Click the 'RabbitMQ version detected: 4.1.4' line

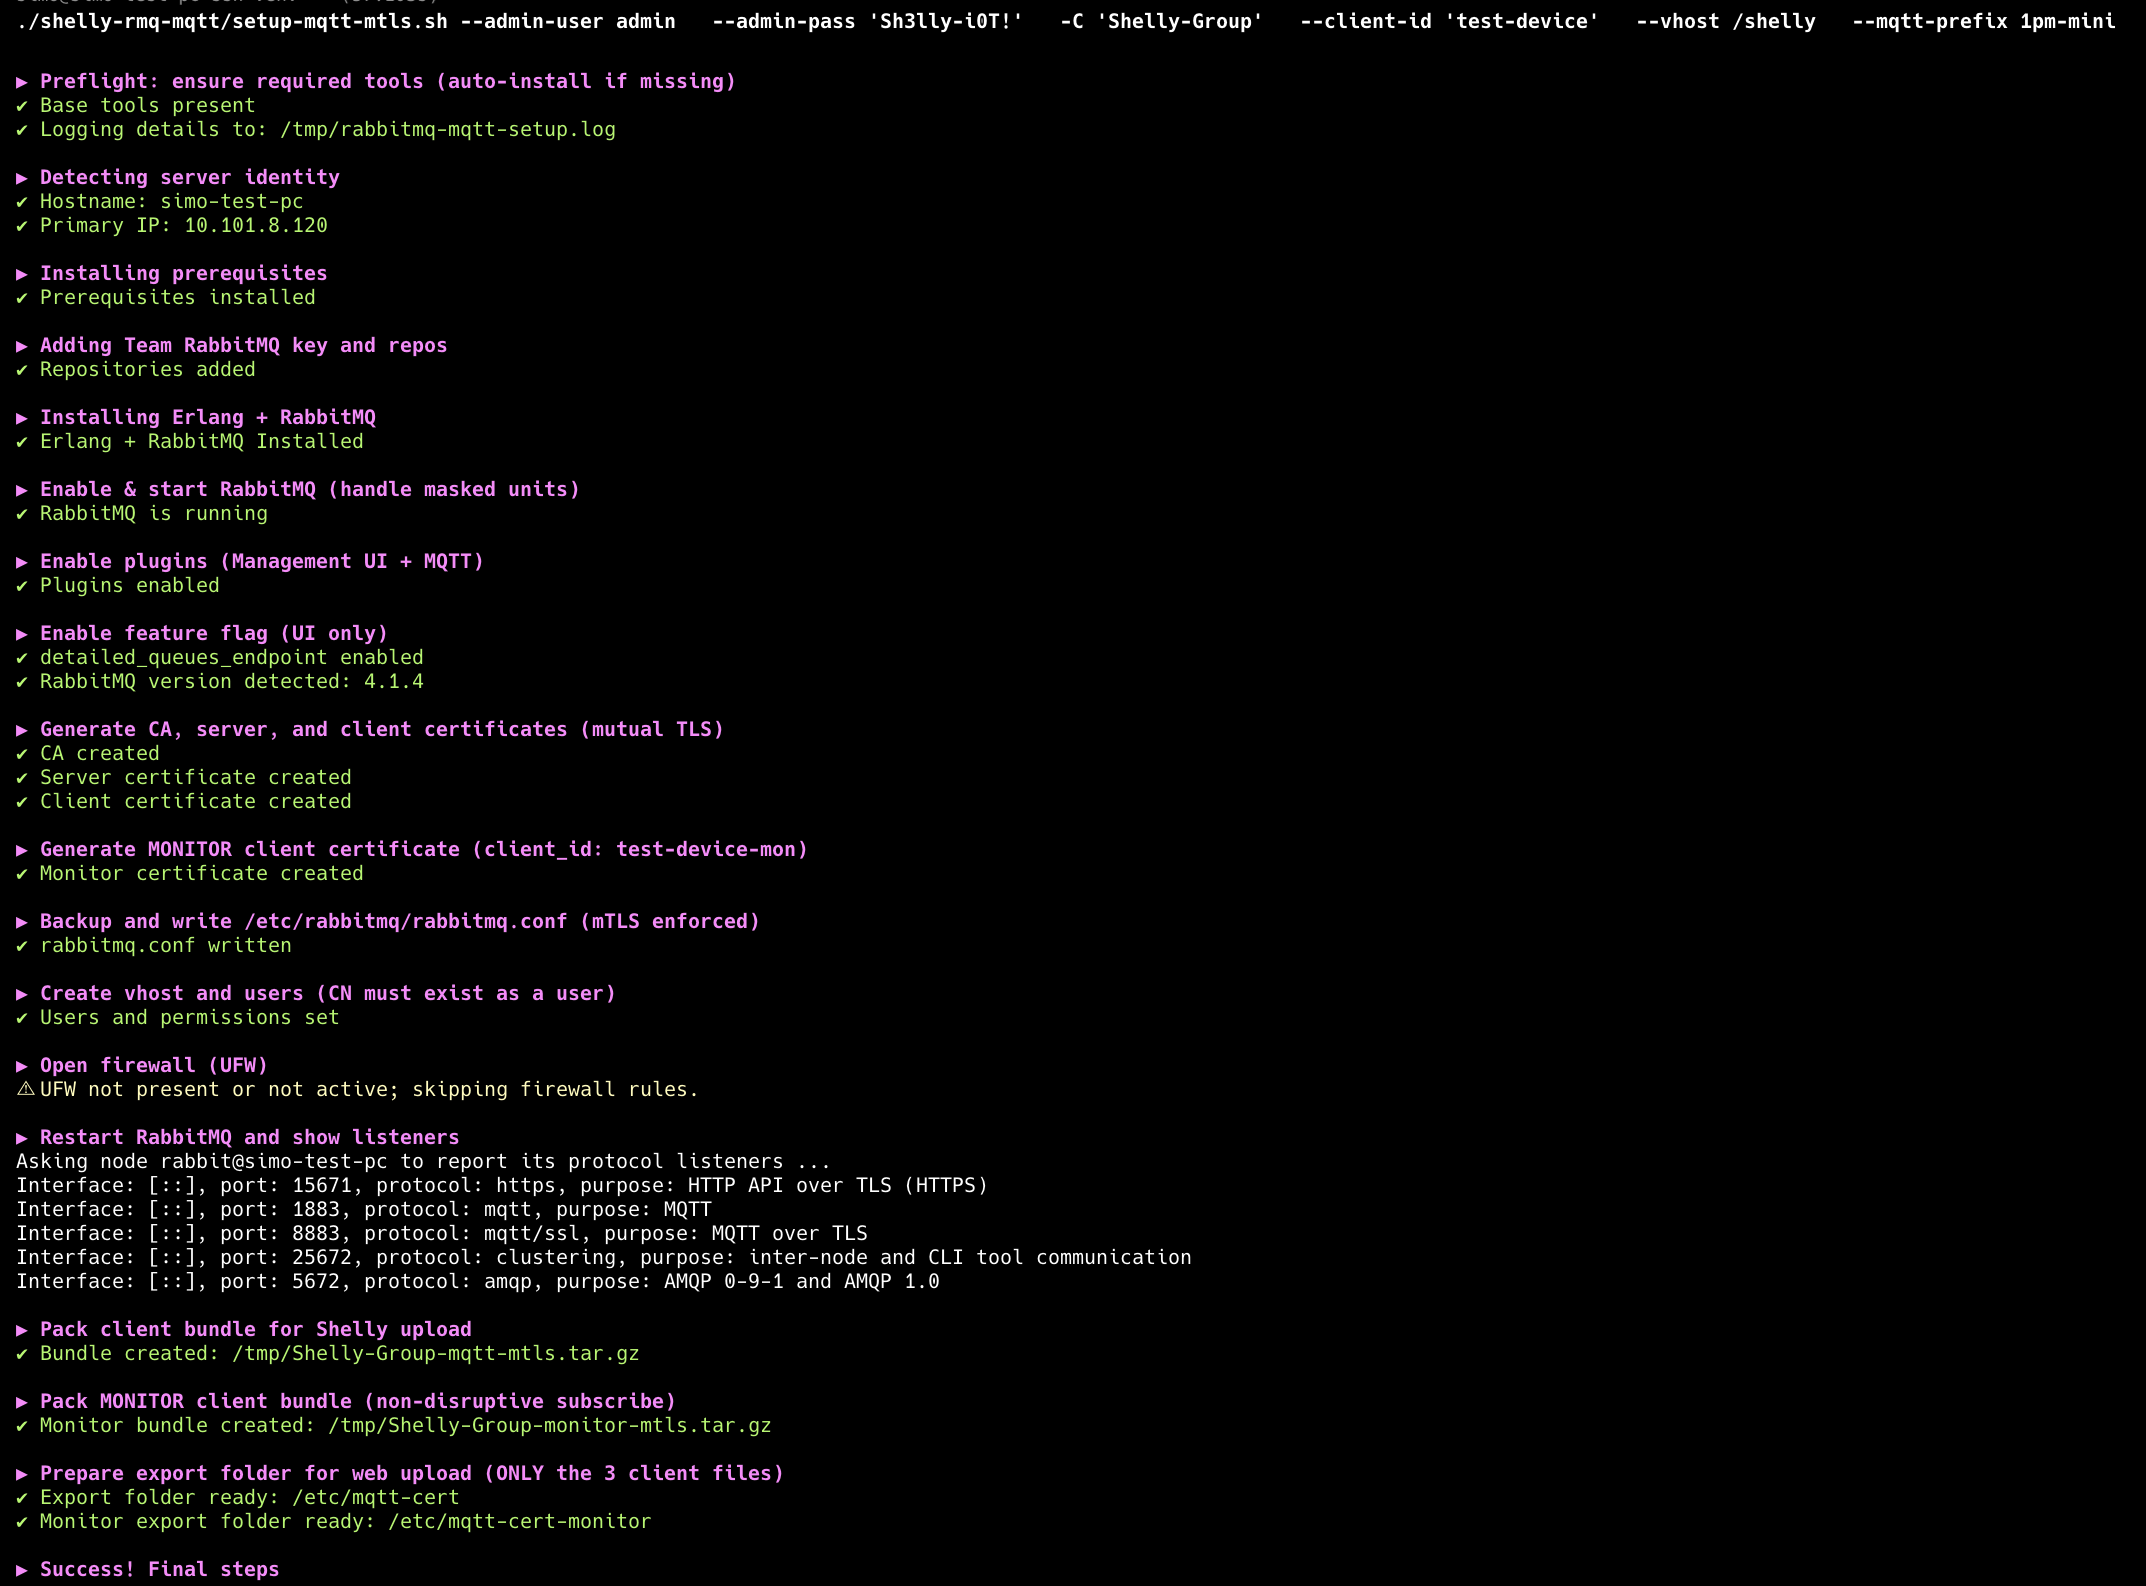coord(231,682)
